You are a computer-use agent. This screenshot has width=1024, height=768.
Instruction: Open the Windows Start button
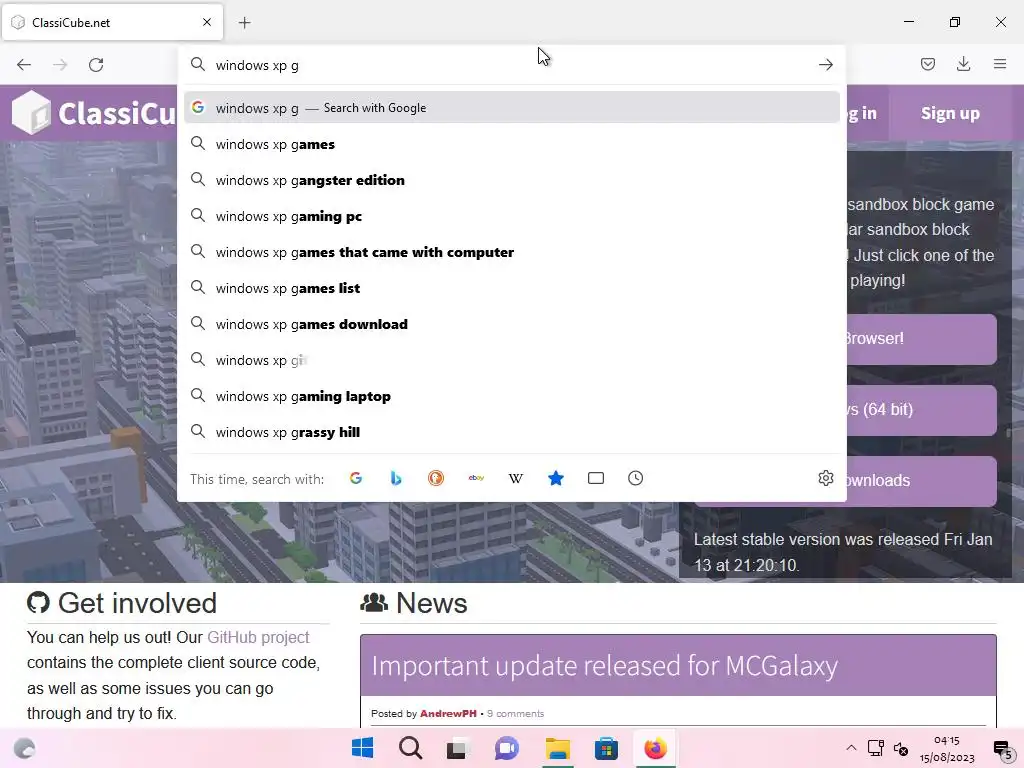tap(362, 748)
